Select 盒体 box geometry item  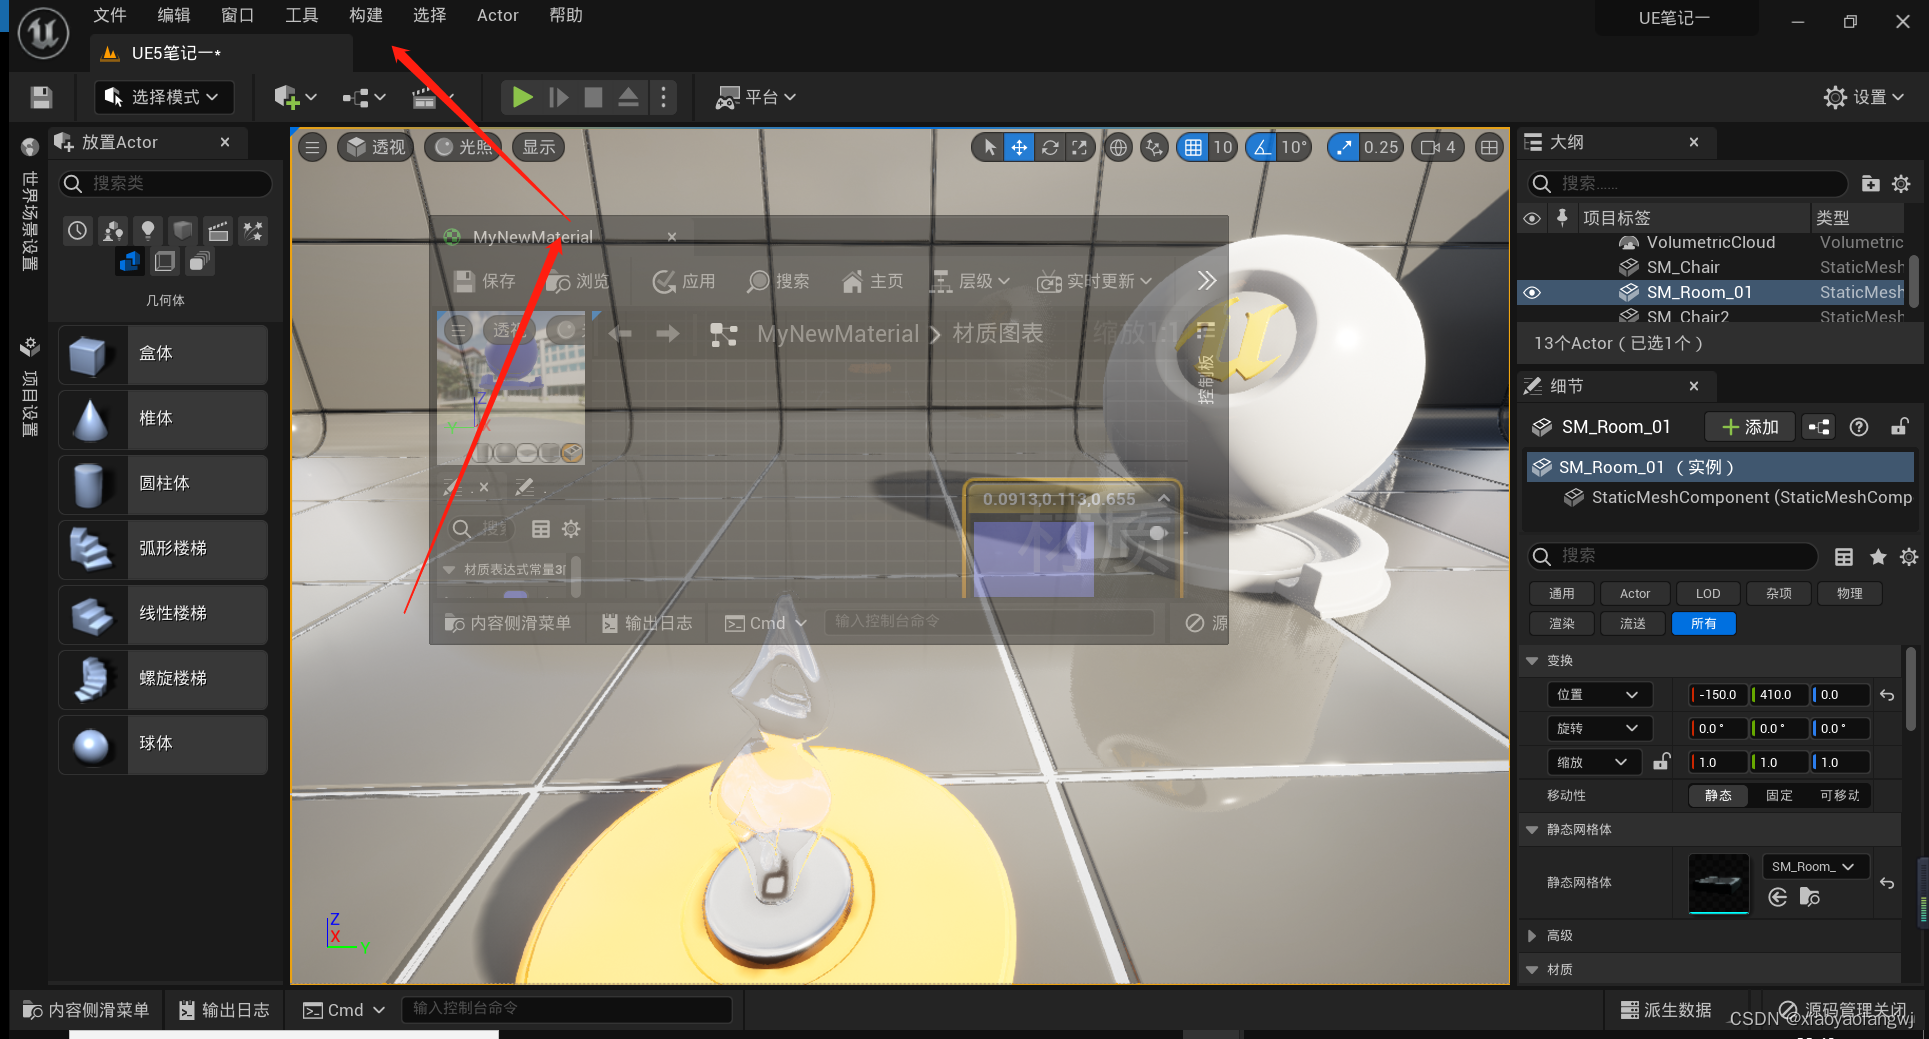click(x=163, y=354)
